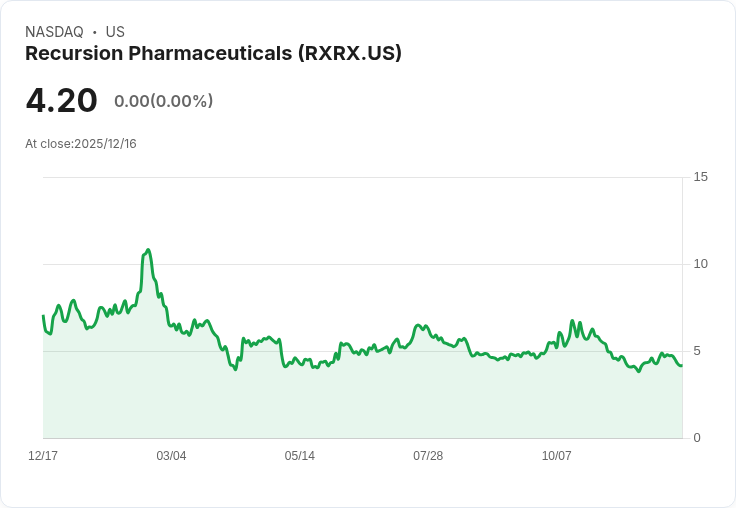Click the NASDAQ exchange label
The width and height of the screenshot is (736, 508).
point(54,32)
